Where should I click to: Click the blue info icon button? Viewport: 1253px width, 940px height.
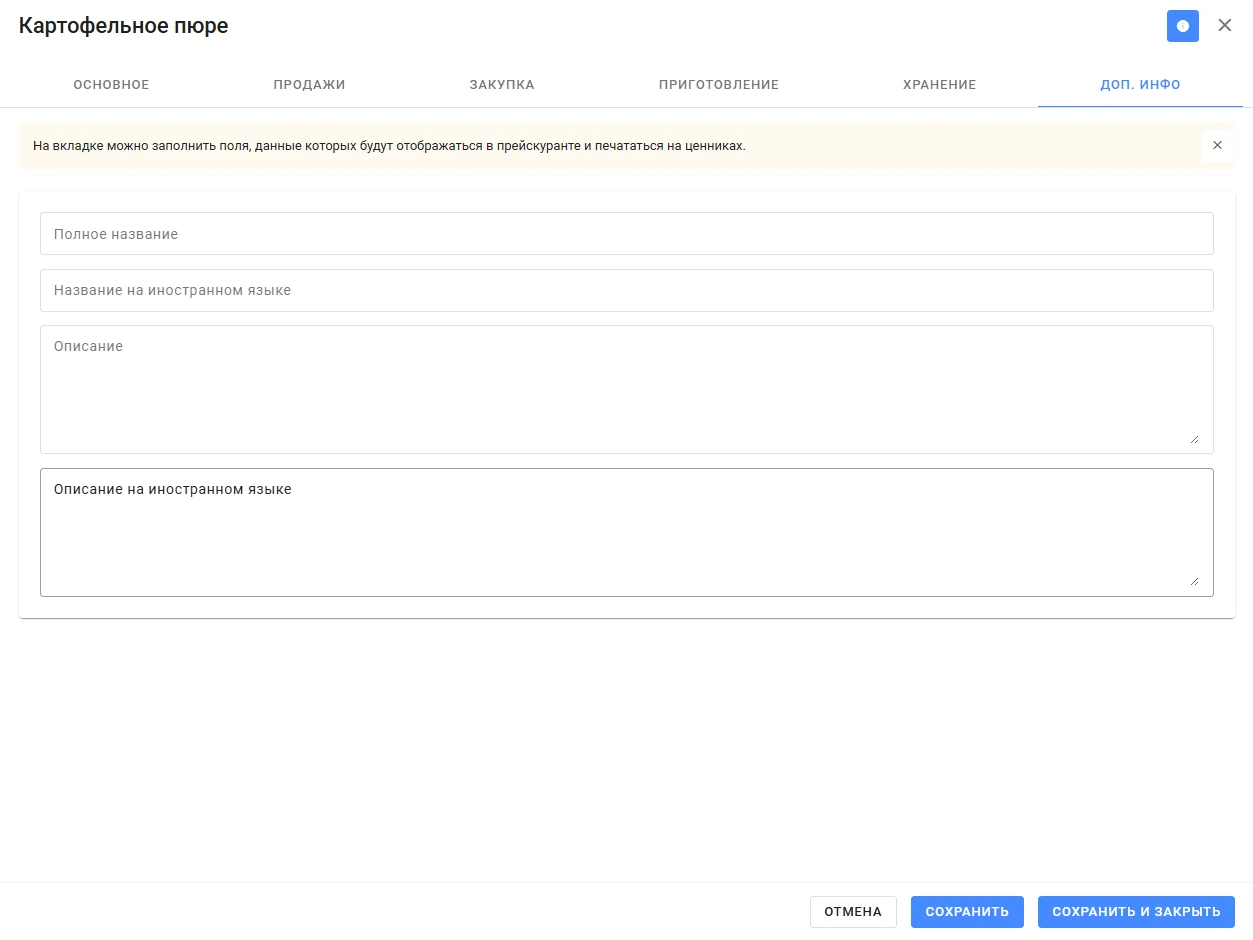click(1183, 26)
